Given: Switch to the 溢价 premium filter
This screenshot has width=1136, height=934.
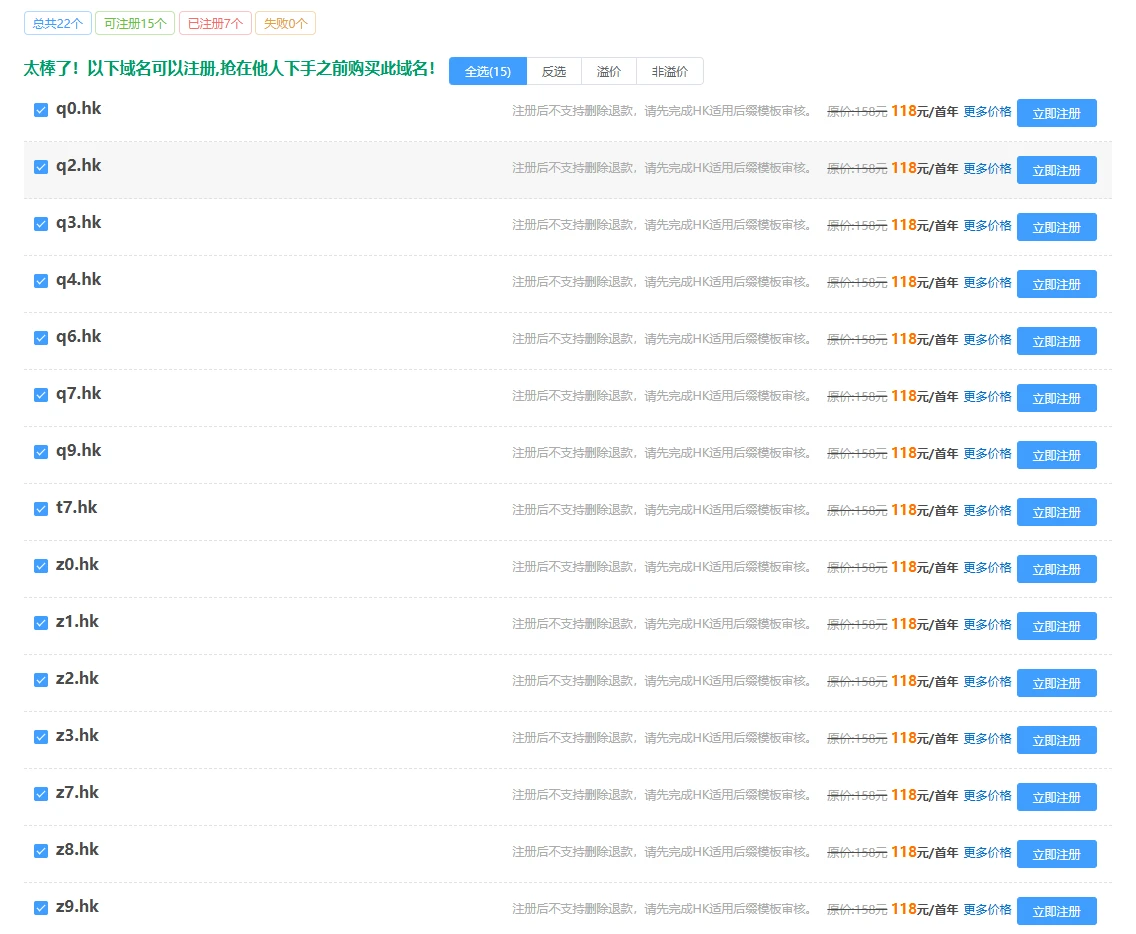Looking at the screenshot, I should tap(608, 72).
